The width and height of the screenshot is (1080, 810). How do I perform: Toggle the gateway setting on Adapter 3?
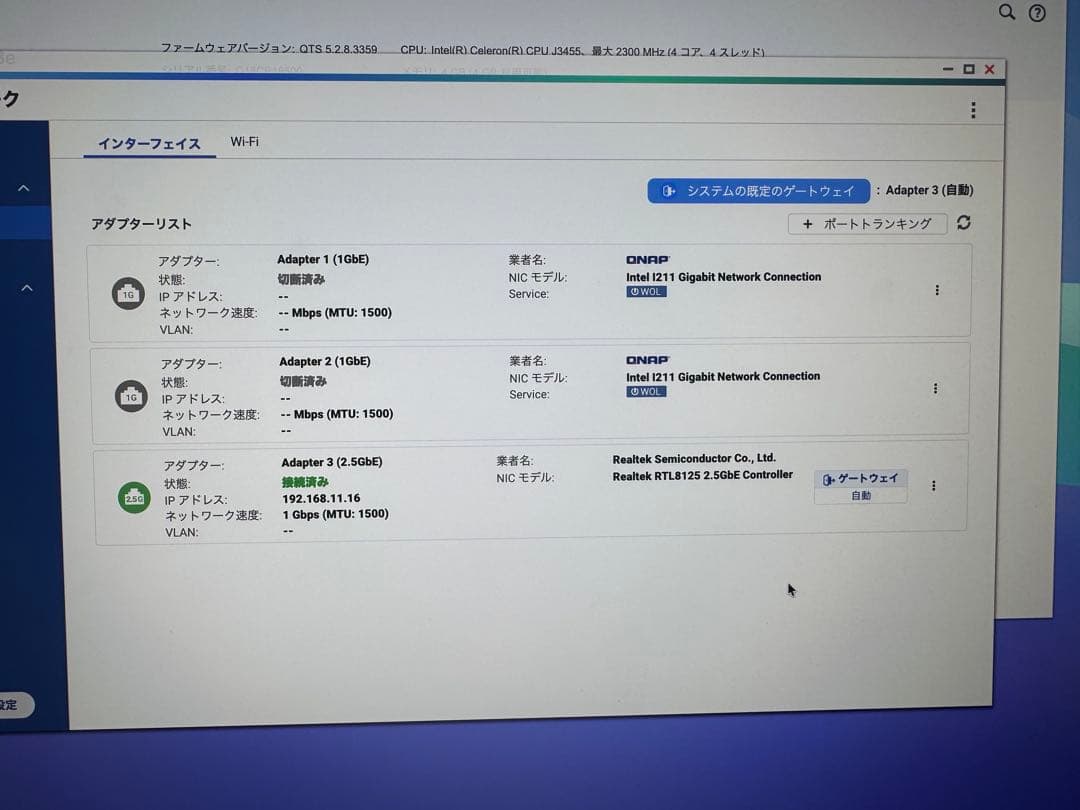point(861,478)
